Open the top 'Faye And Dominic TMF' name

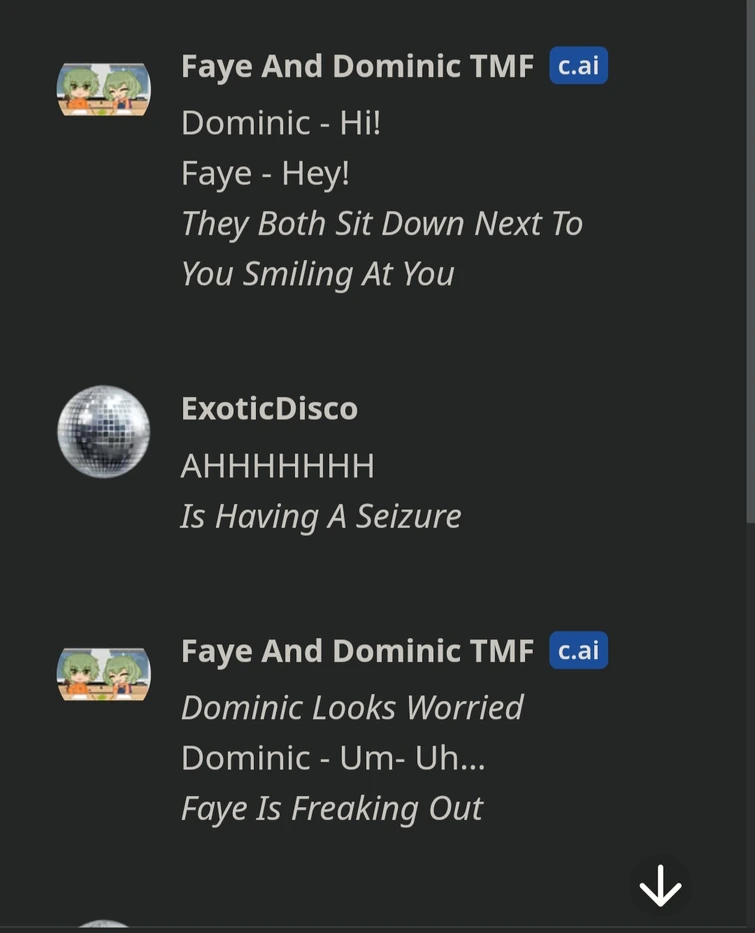coord(357,65)
